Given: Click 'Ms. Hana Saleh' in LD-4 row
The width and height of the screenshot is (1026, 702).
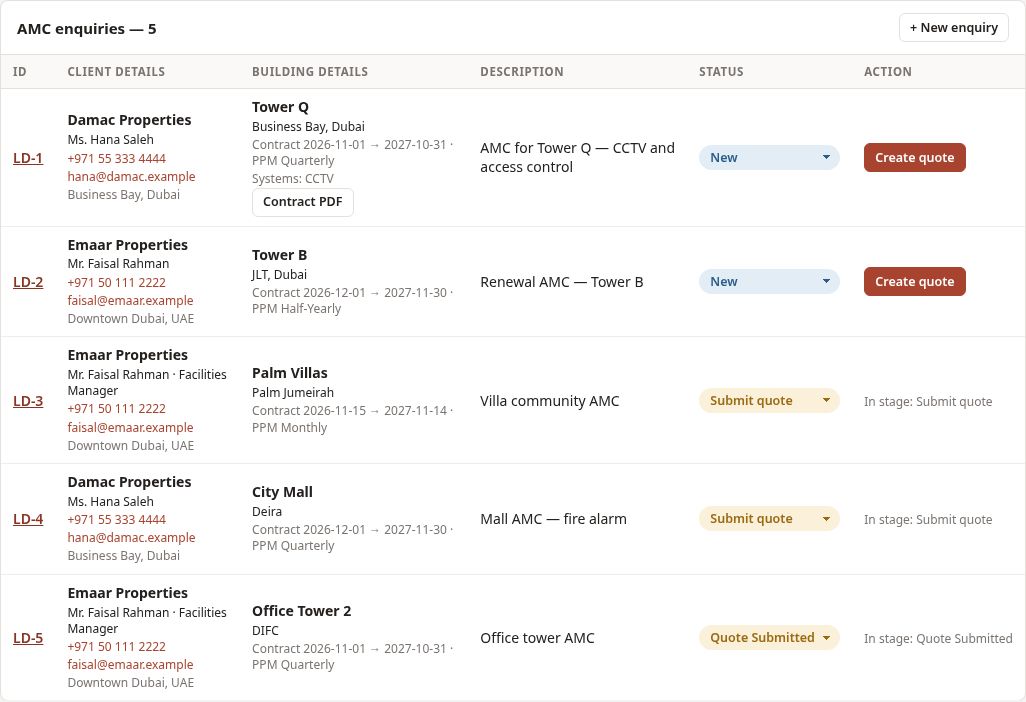Looking at the screenshot, I should [x=111, y=502].
